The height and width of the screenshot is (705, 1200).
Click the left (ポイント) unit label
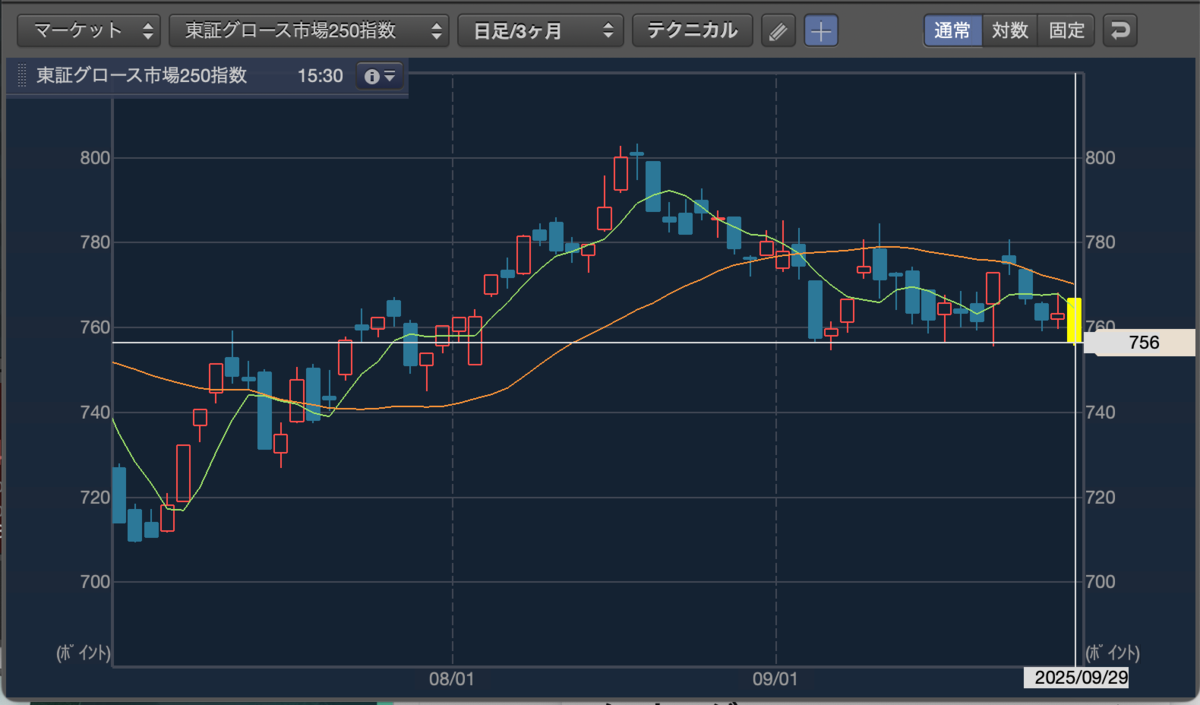pos(84,653)
